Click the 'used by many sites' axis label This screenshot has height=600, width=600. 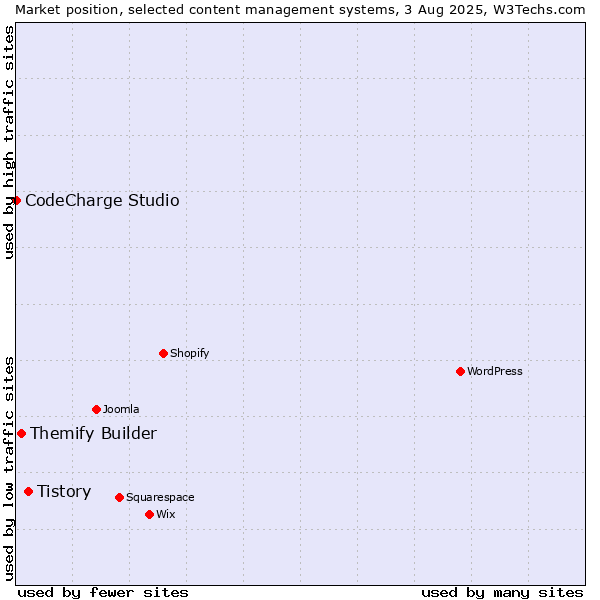[502, 593]
